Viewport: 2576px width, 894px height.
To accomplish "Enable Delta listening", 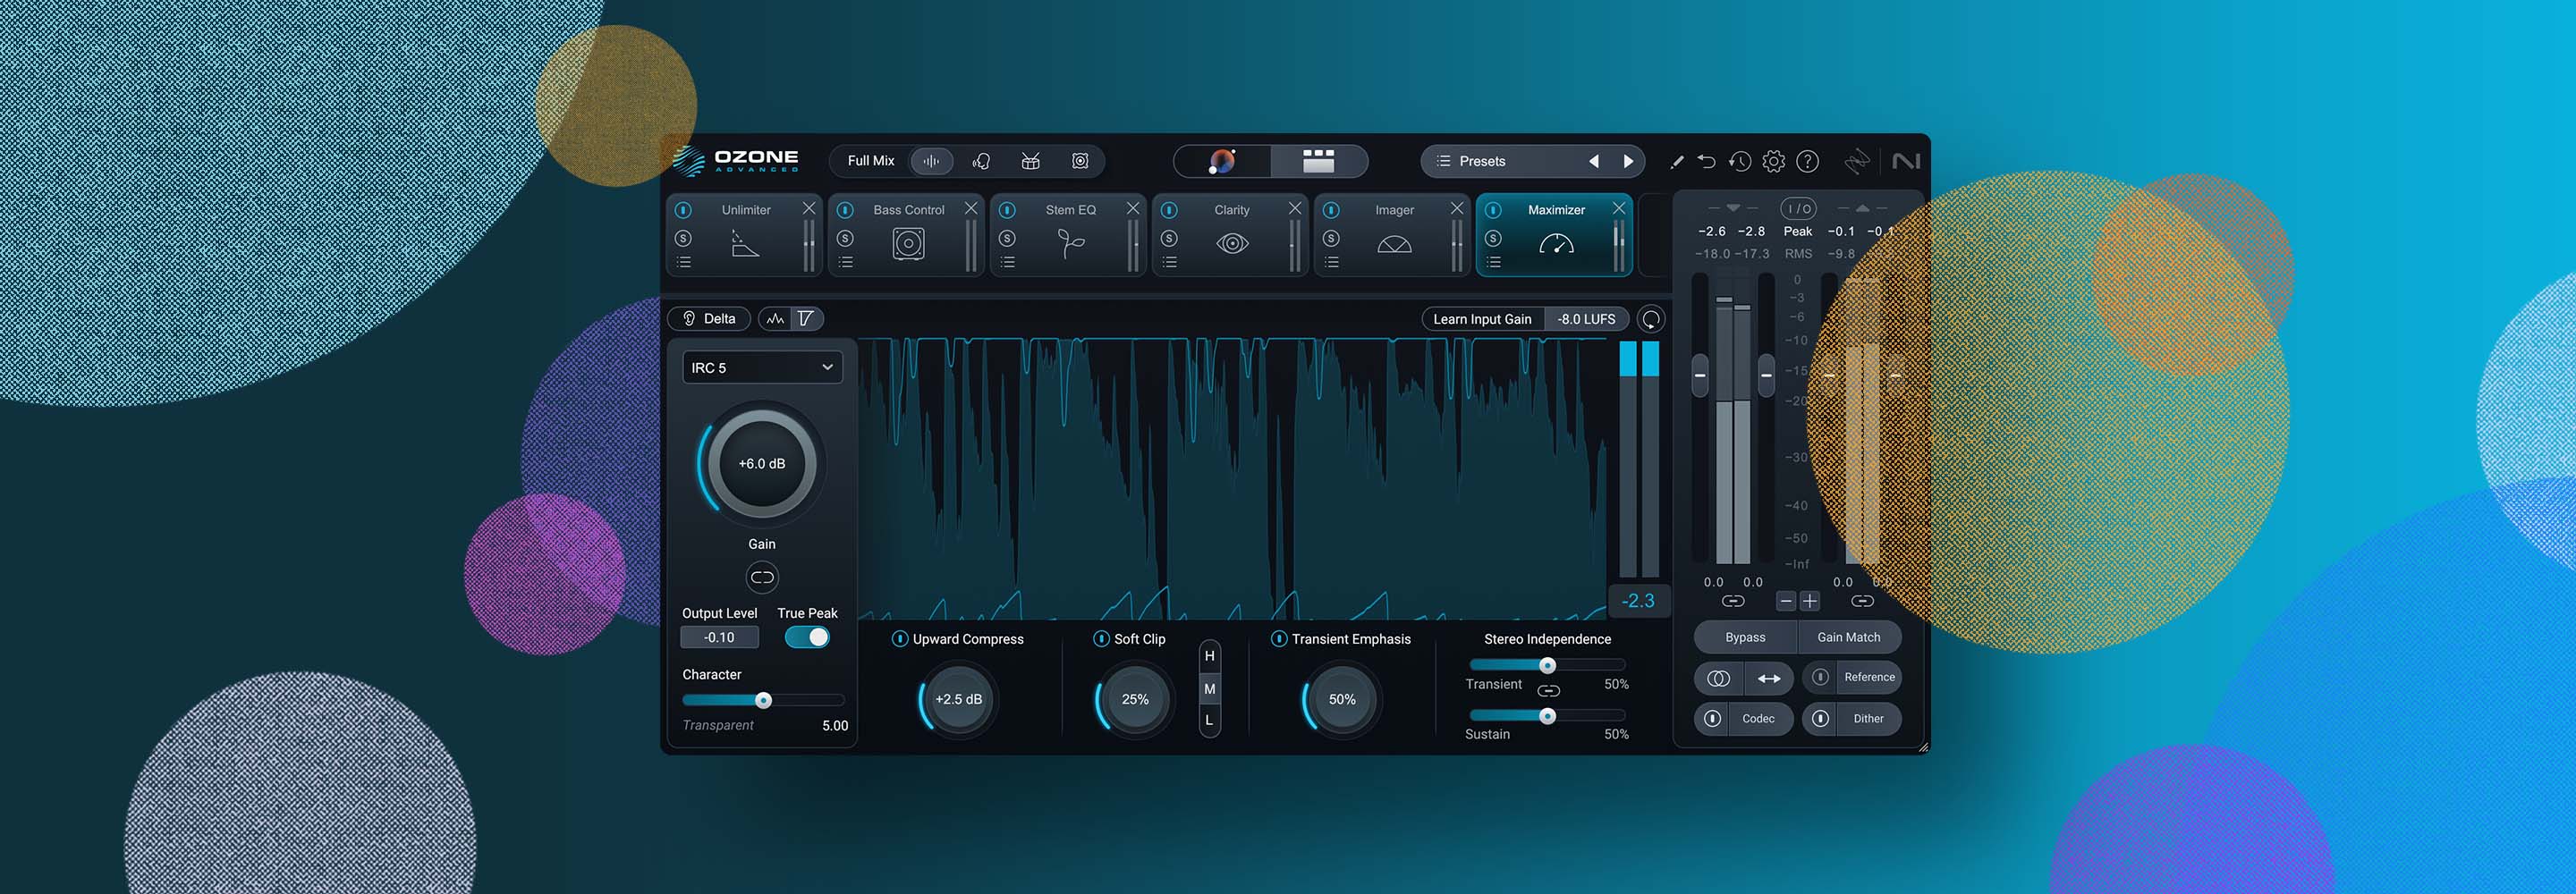I will coord(709,319).
